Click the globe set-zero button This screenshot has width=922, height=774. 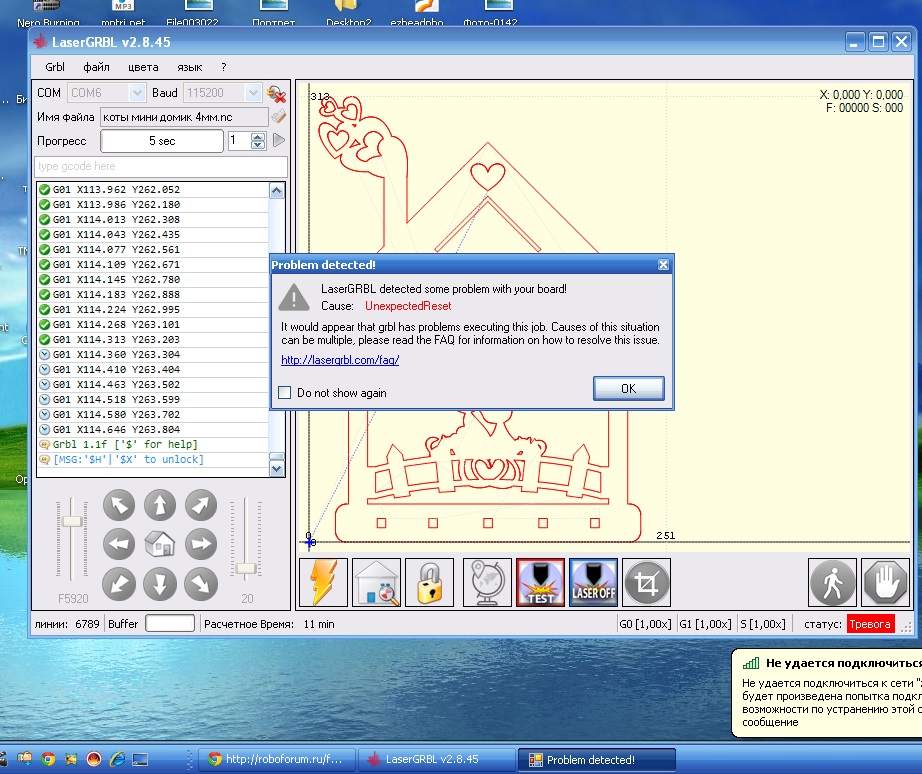coord(487,582)
